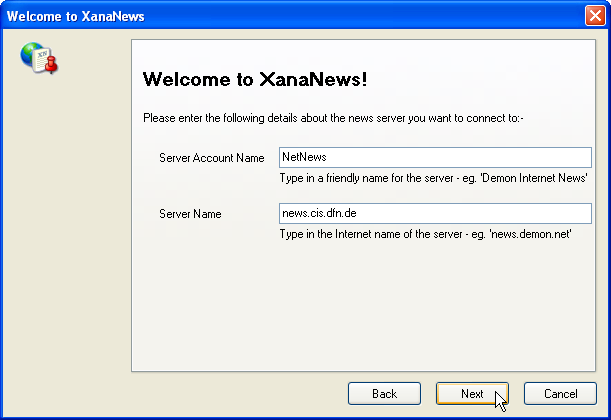611x420 pixels.
Task: Close the Welcome to XanaNews window
Action: coord(595,16)
